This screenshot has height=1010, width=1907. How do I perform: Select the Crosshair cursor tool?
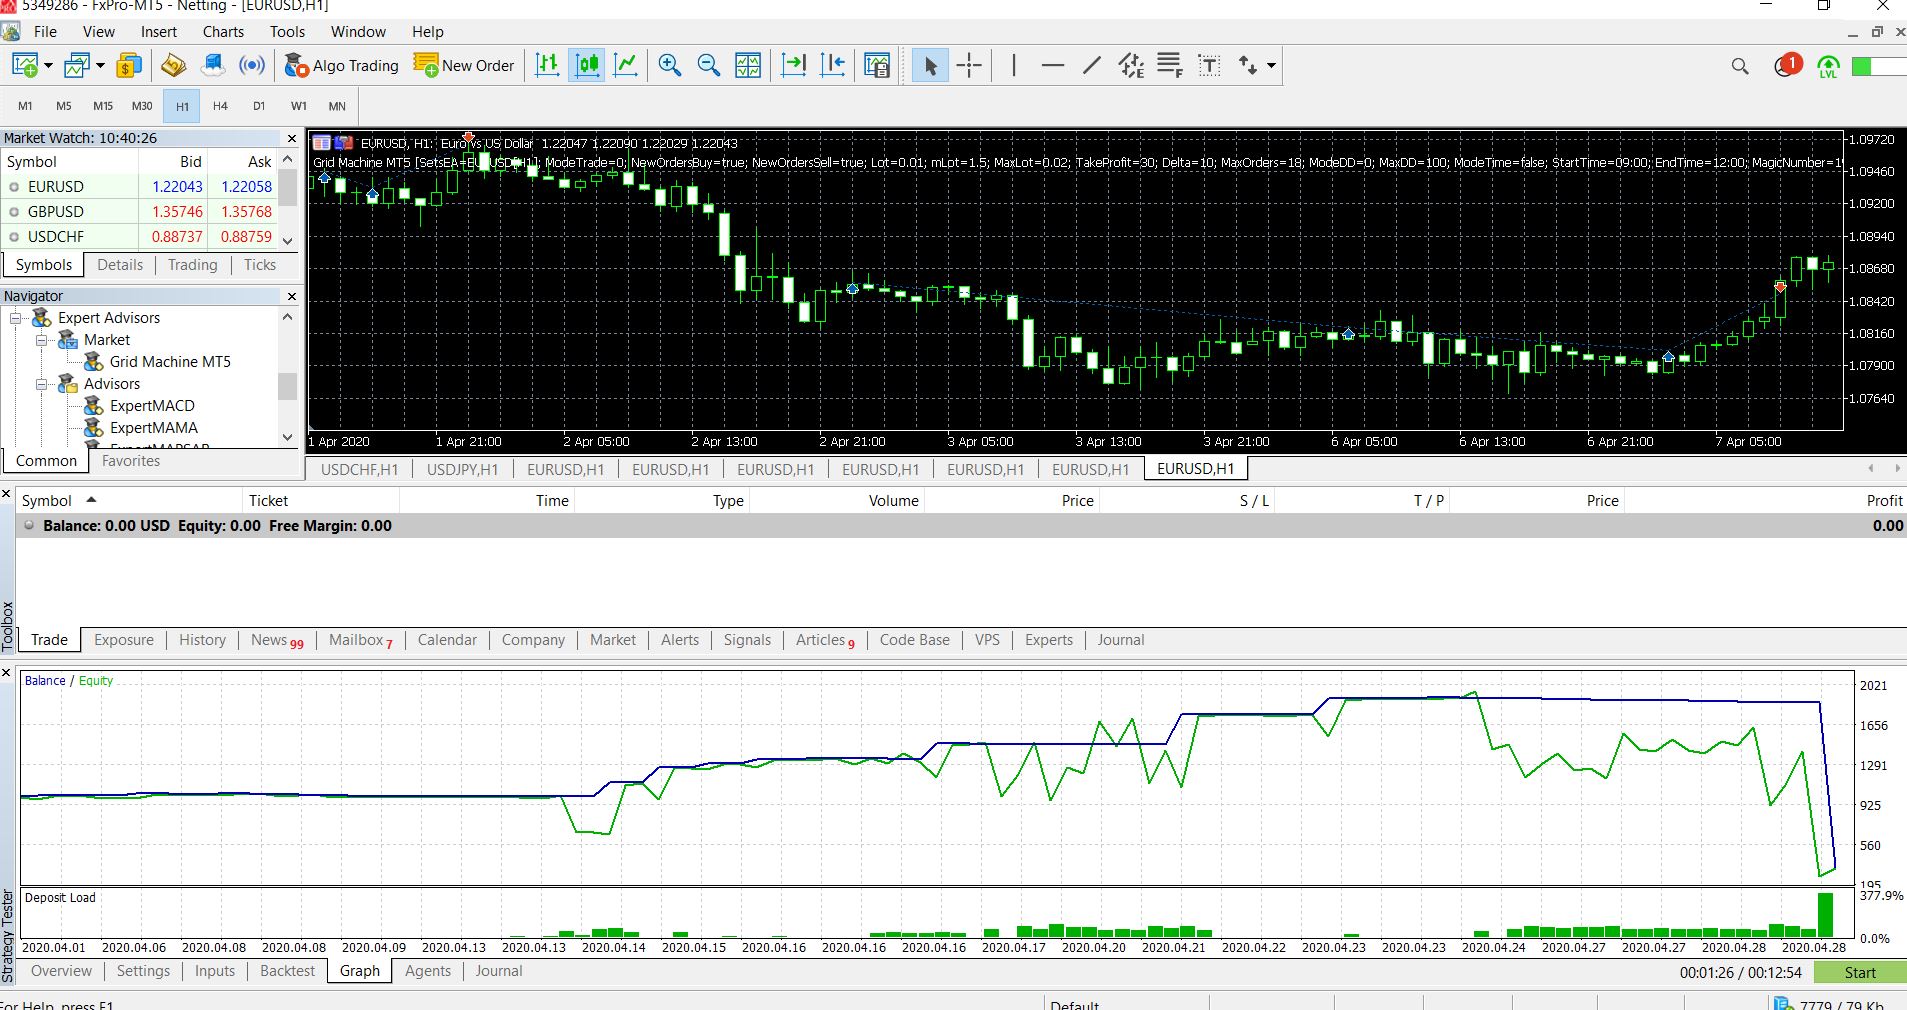(x=968, y=66)
